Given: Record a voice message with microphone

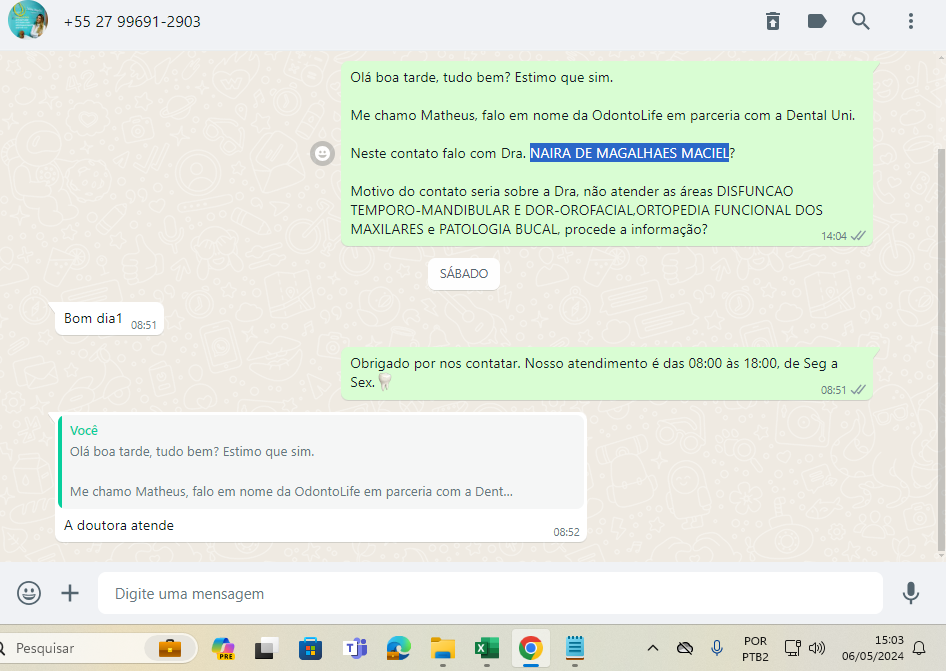Looking at the screenshot, I should (910, 593).
